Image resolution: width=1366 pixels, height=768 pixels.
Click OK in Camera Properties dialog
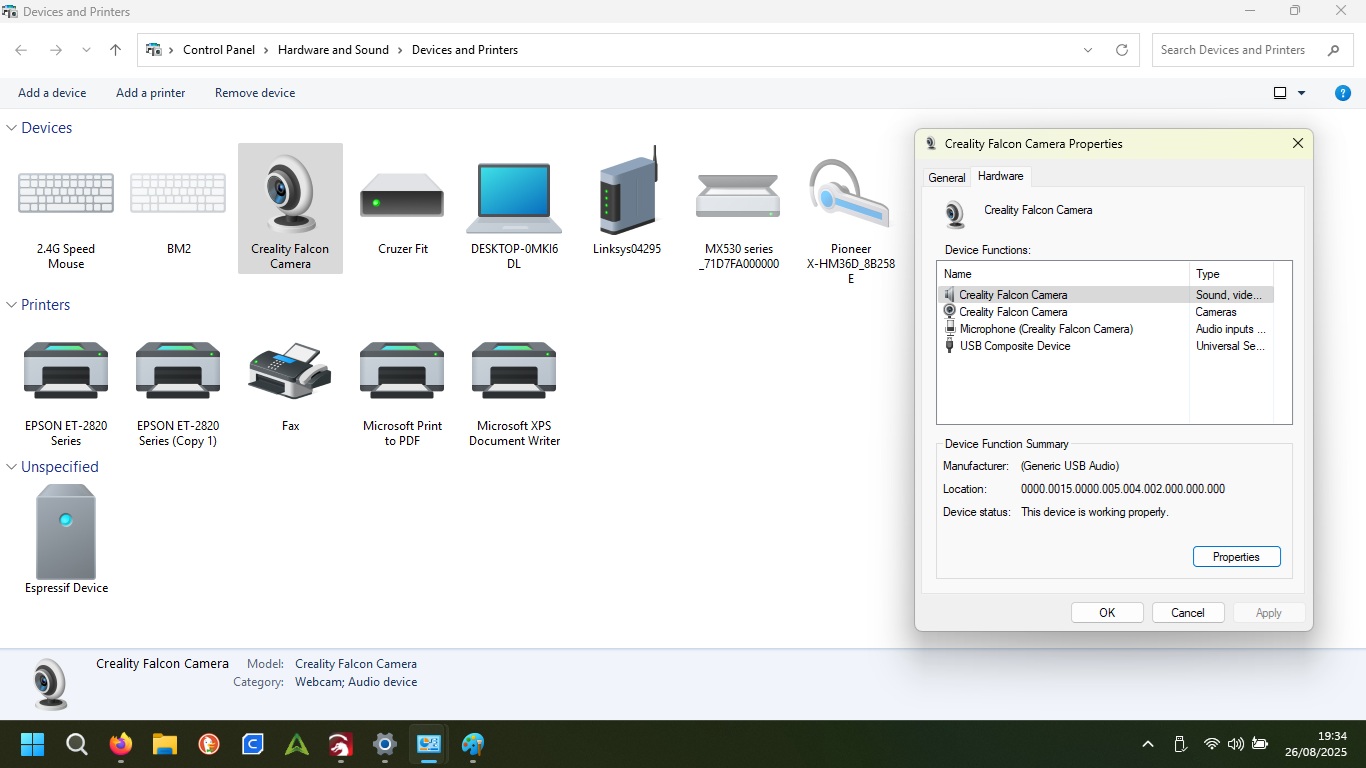(1107, 613)
